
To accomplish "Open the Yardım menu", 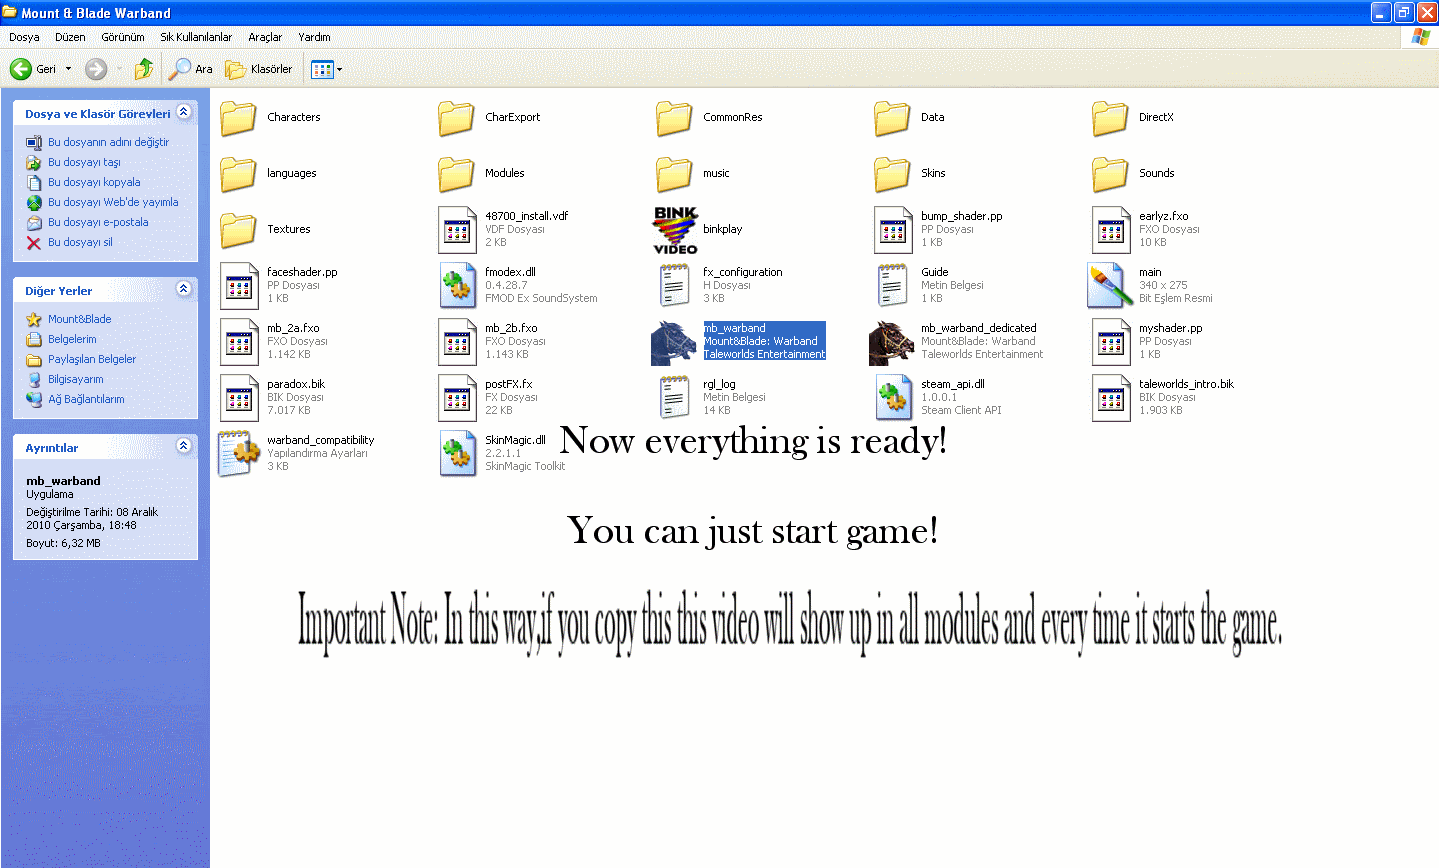I will 314,37.
